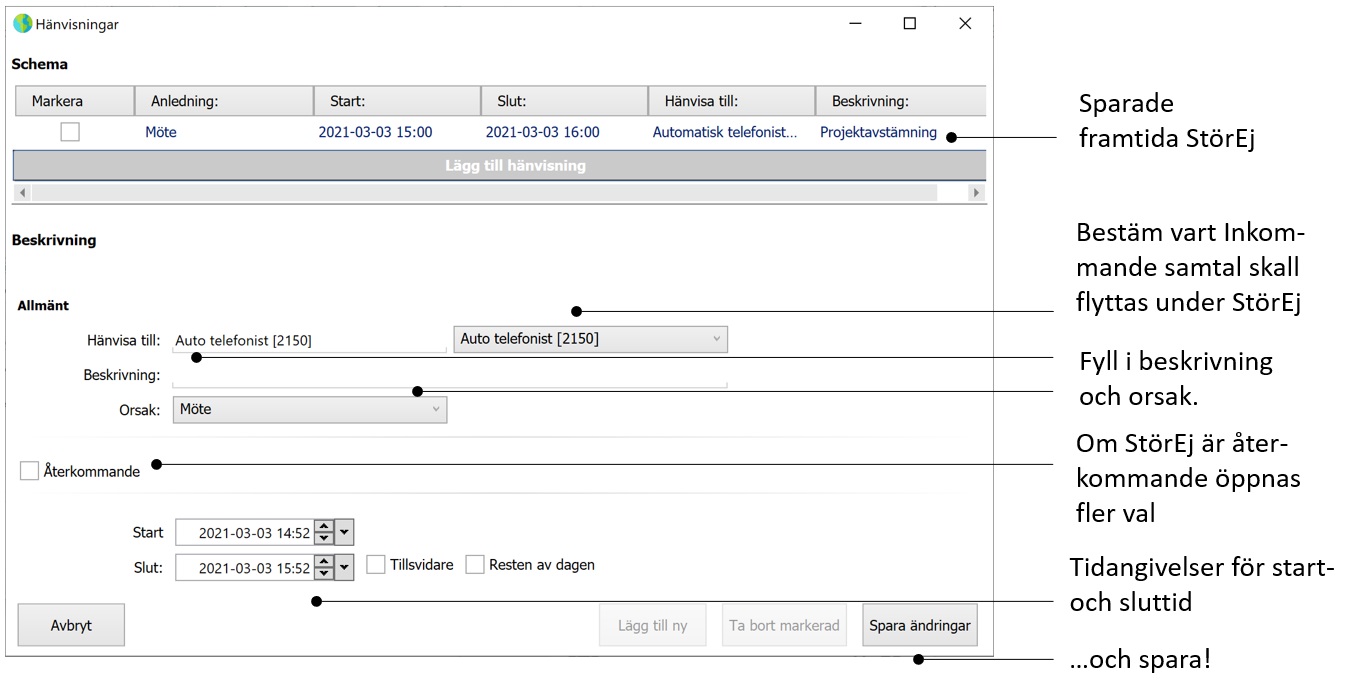Sort by the Start column header
Image resolution: width=1354 pixels, height=681 pixels.
click(397, 101)
